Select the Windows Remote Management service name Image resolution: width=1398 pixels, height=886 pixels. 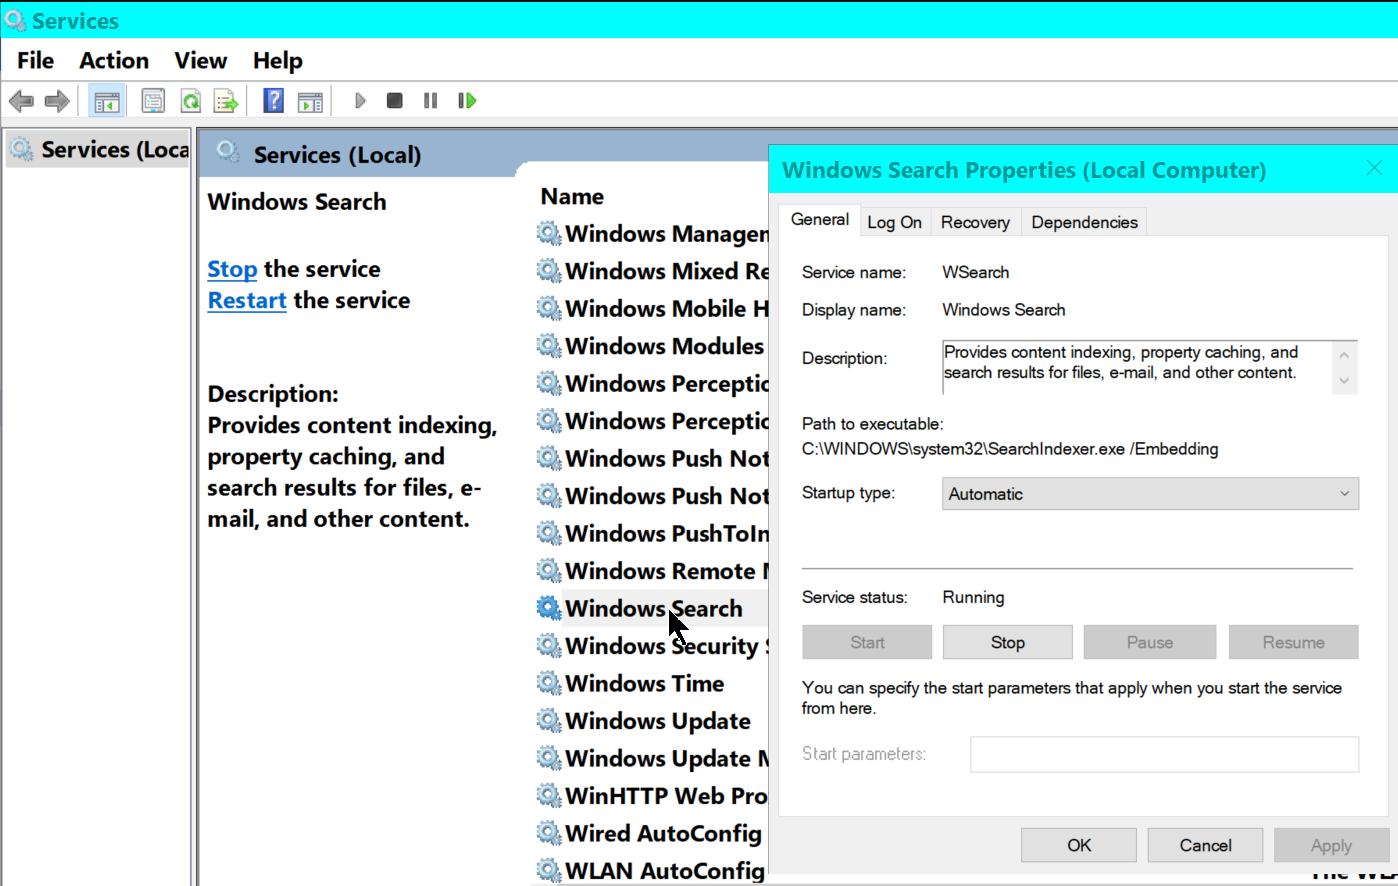pos(667,571)
